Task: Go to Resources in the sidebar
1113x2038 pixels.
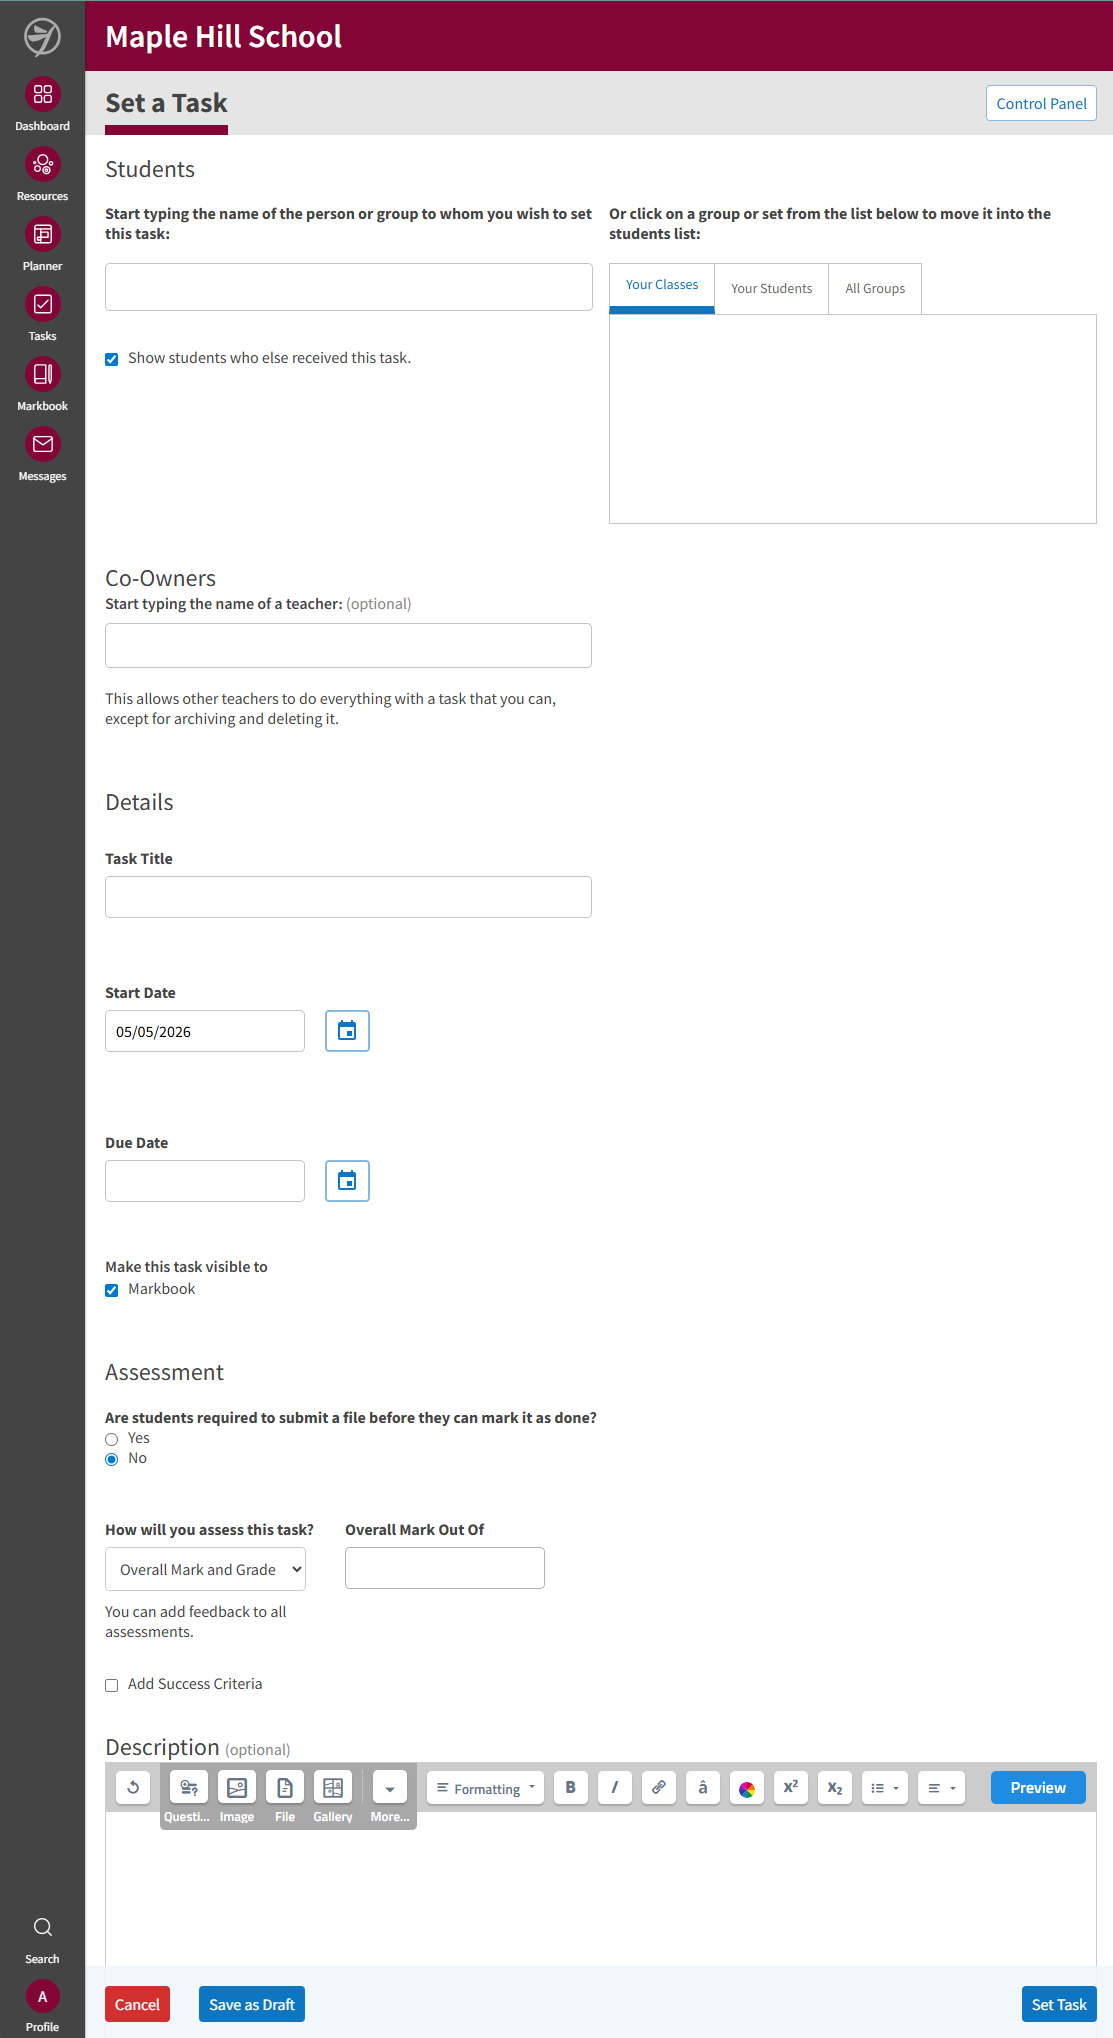Action: pos(42,174)
